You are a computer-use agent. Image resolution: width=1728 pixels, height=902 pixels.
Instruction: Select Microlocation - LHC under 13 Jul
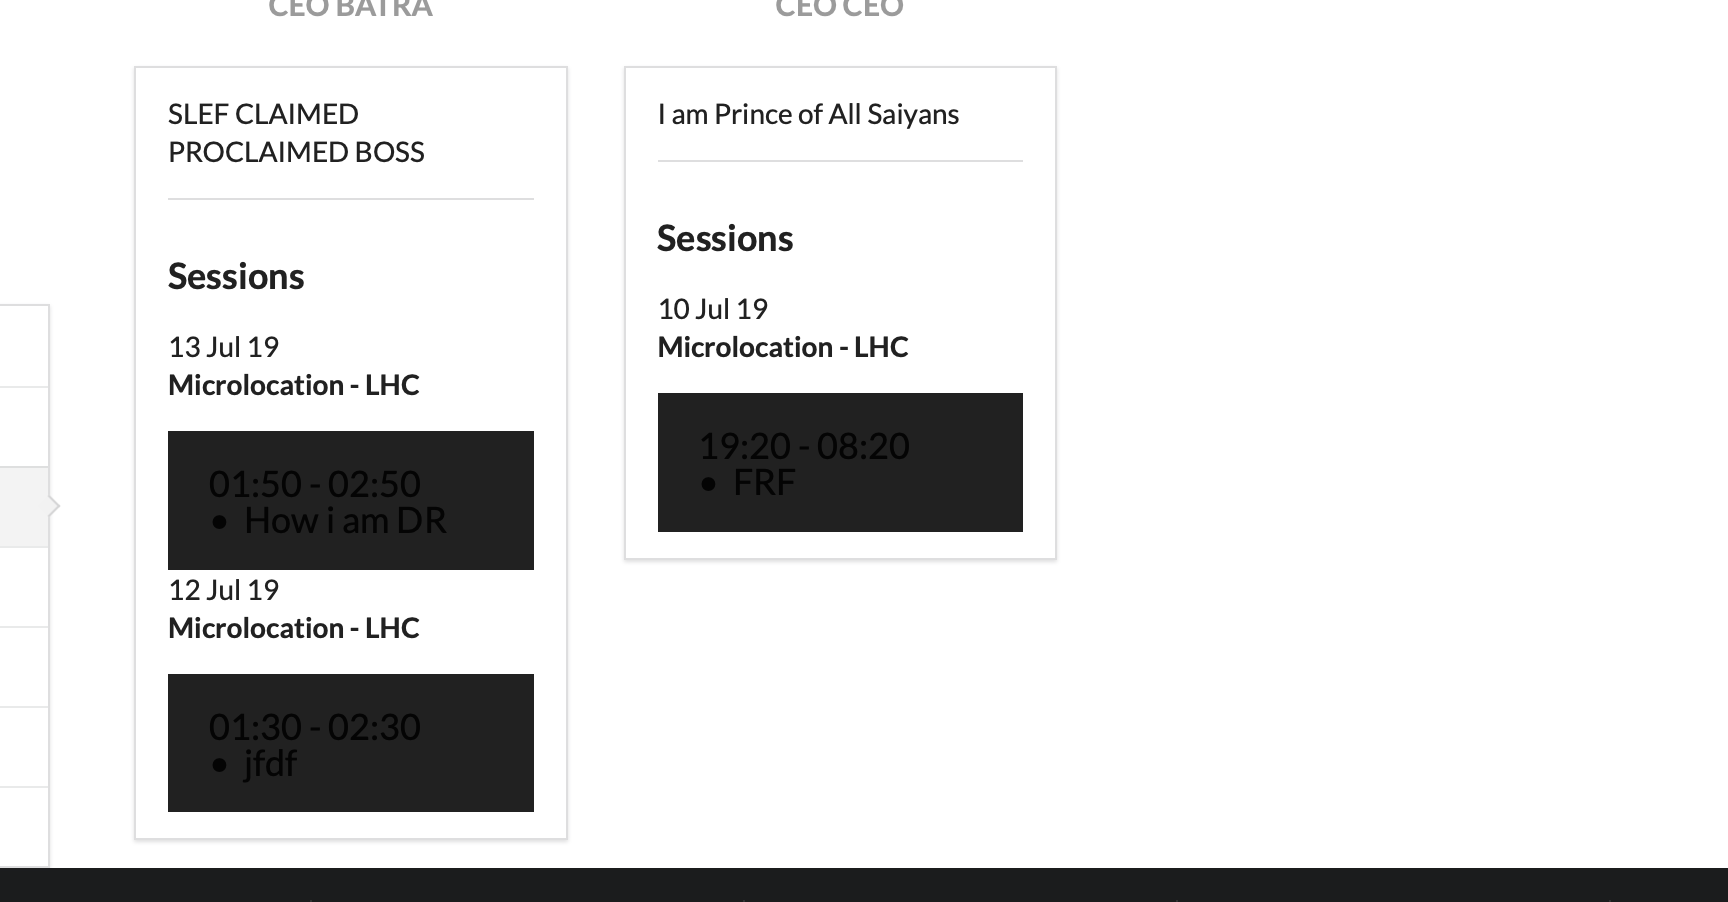click(294, 384)
